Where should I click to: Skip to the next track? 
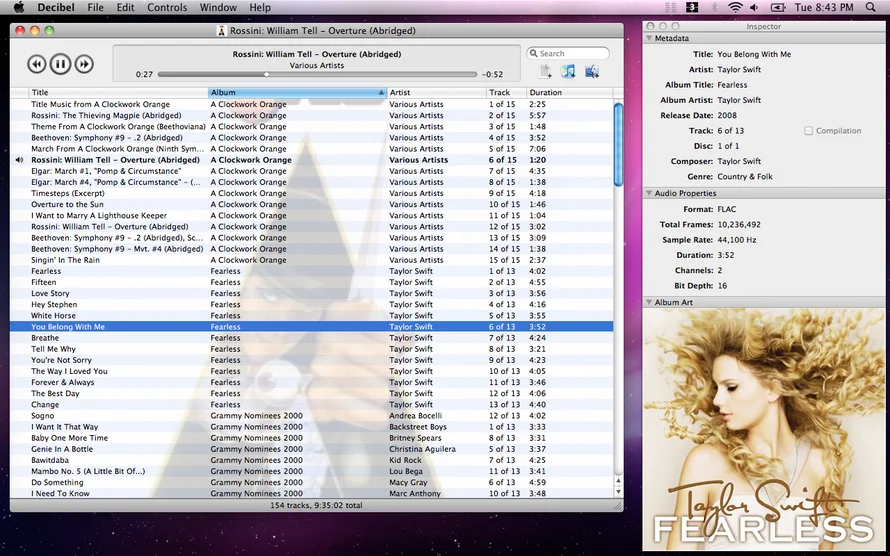84,64
